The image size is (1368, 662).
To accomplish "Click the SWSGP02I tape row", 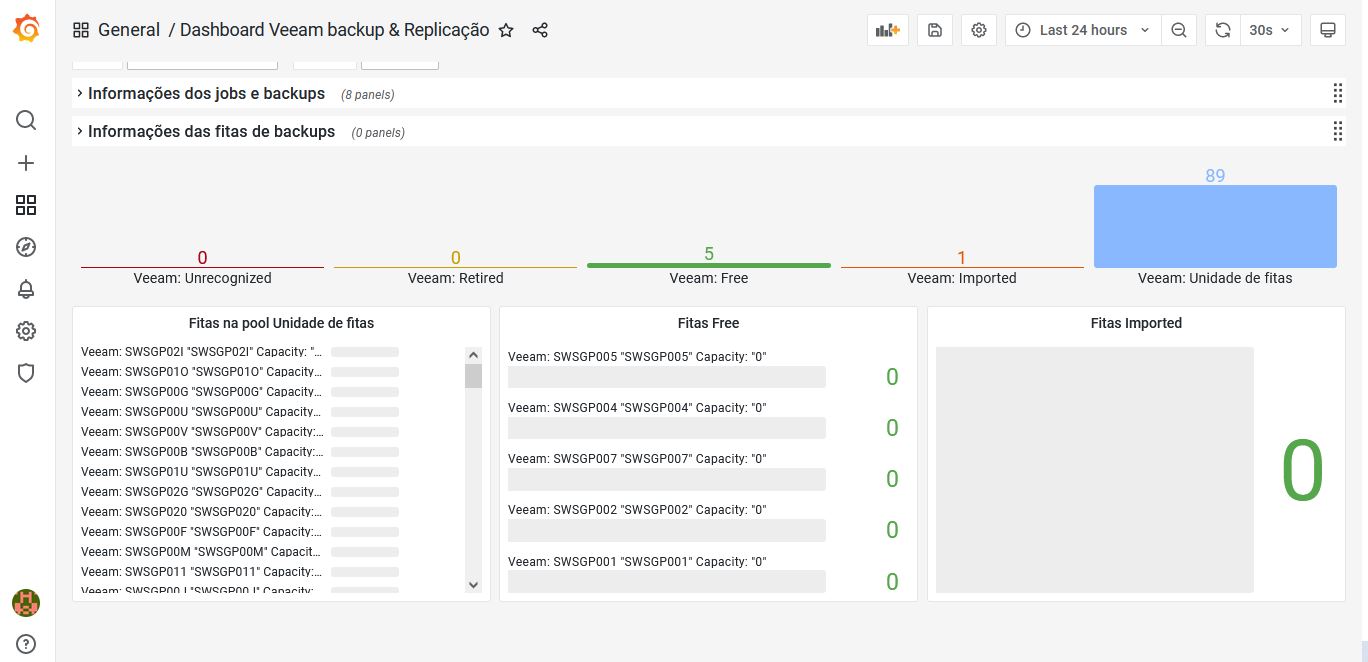I will (240, 352).
